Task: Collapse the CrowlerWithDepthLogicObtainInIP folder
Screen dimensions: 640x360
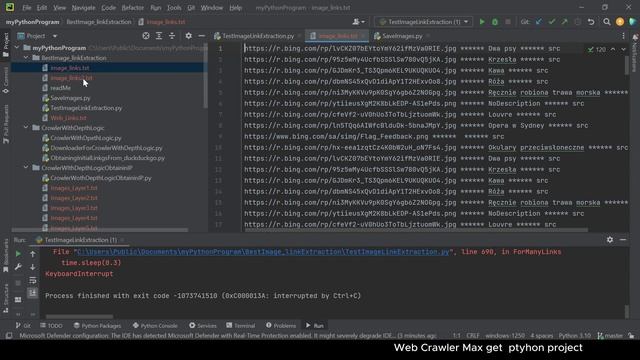Action: click(x=26, y=168)
